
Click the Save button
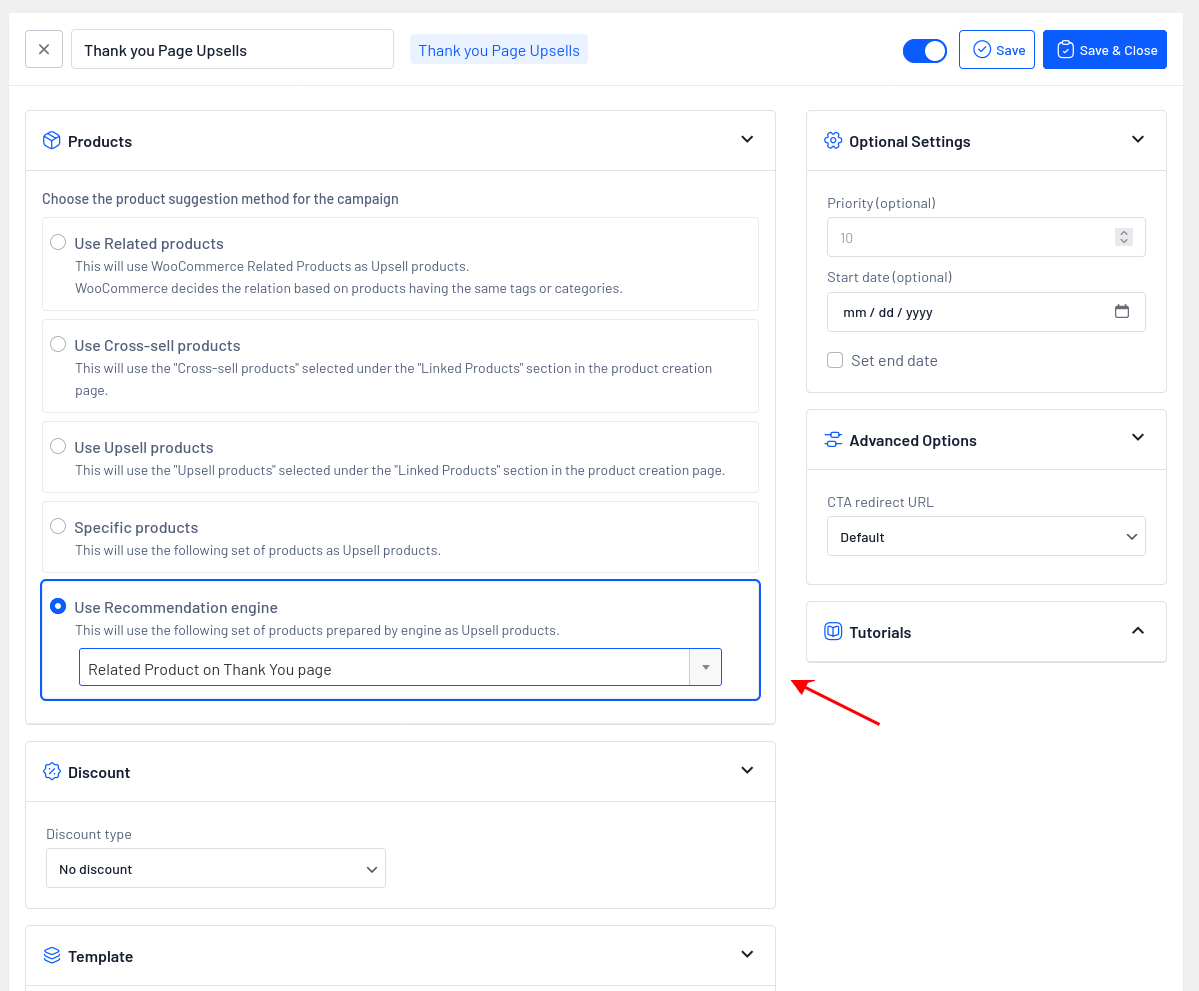[998, 50]
